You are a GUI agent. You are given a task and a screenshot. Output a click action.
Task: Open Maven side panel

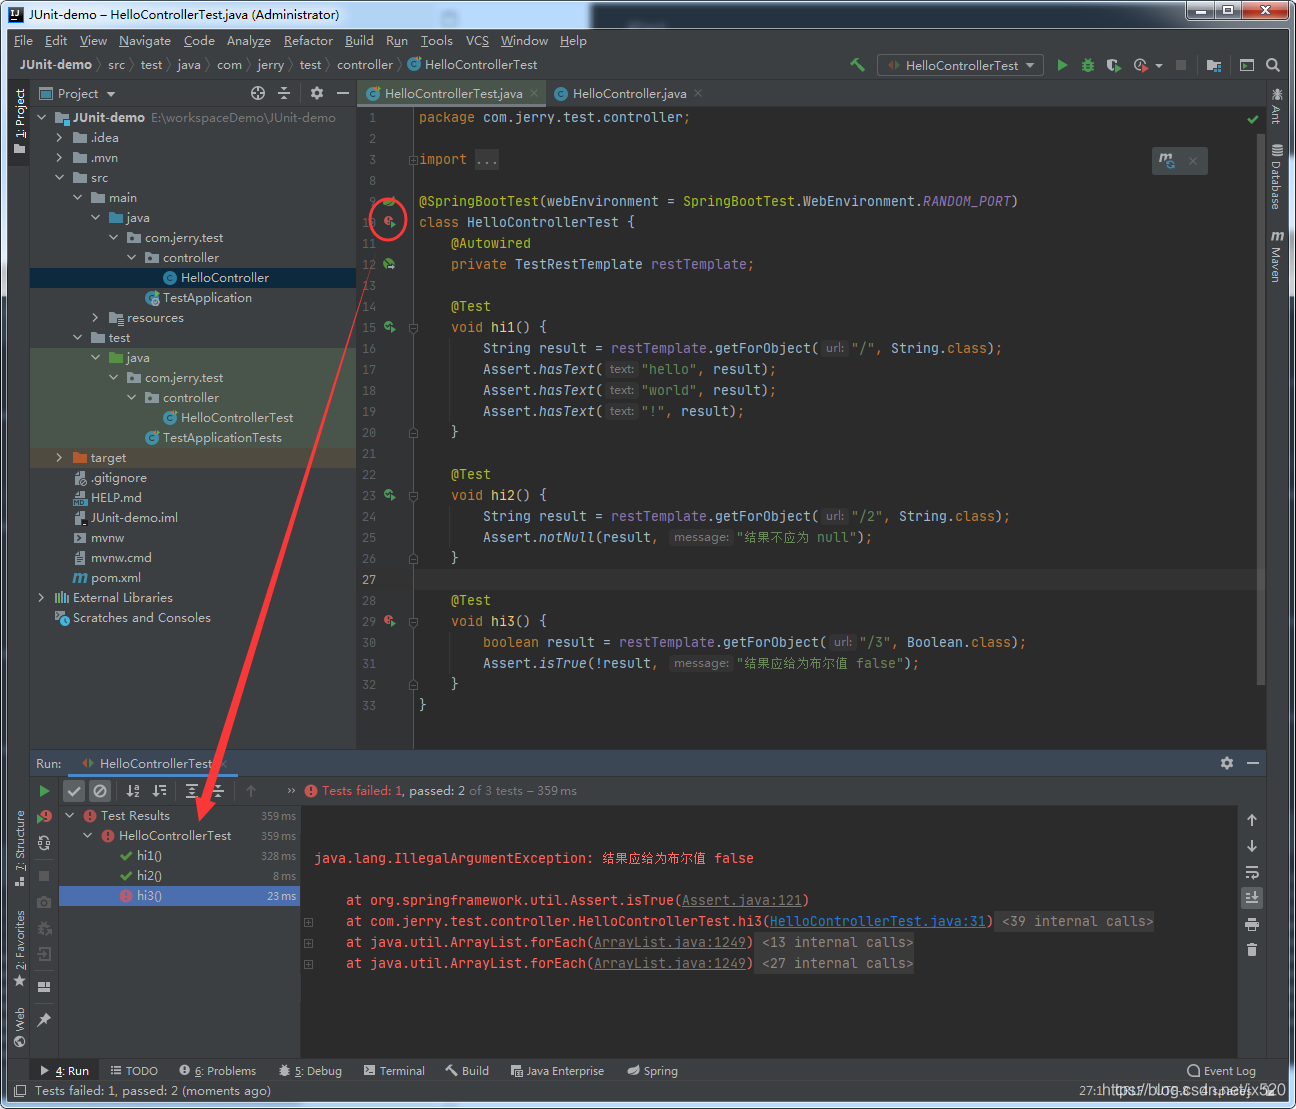1276,256
